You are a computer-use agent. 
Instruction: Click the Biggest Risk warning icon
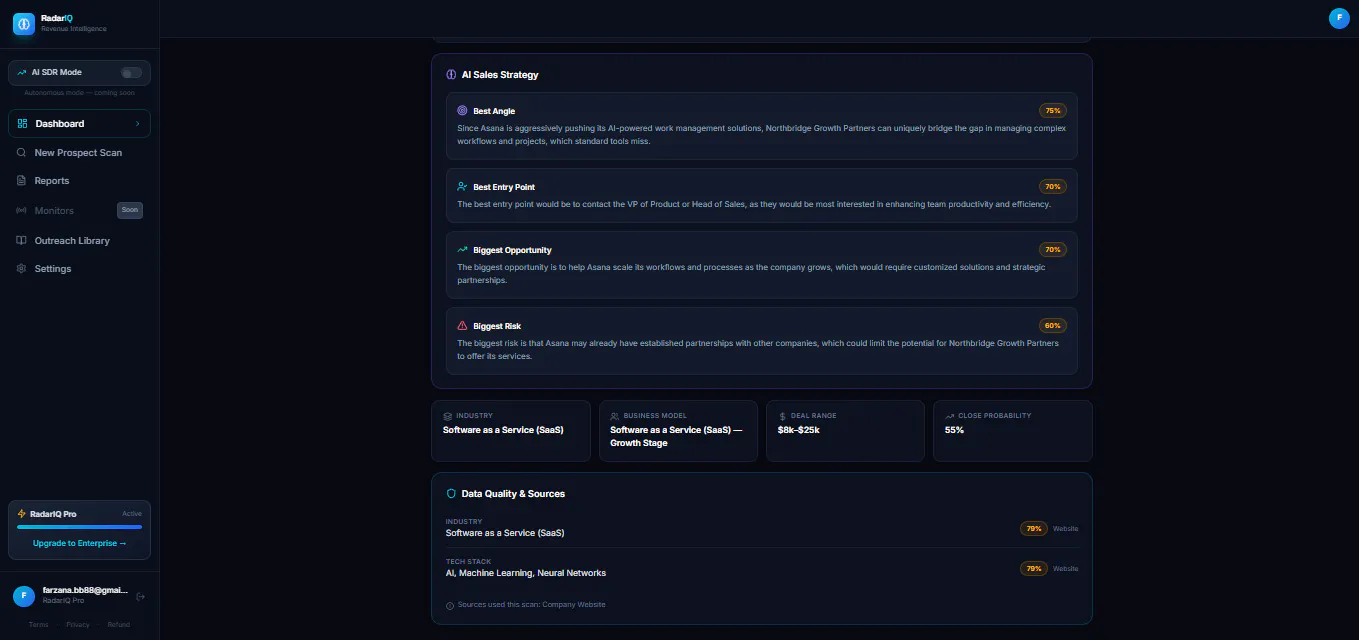coord(462,326)
